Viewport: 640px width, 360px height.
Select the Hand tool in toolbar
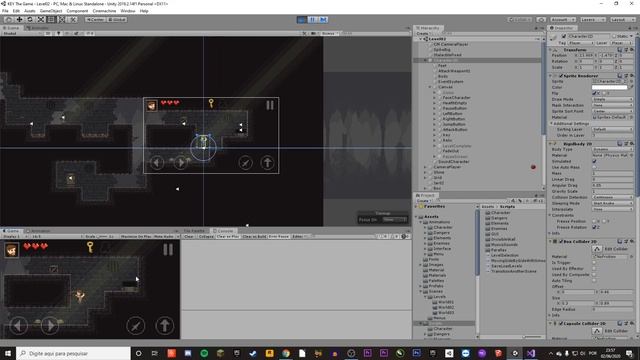click(x=8, y=19)
